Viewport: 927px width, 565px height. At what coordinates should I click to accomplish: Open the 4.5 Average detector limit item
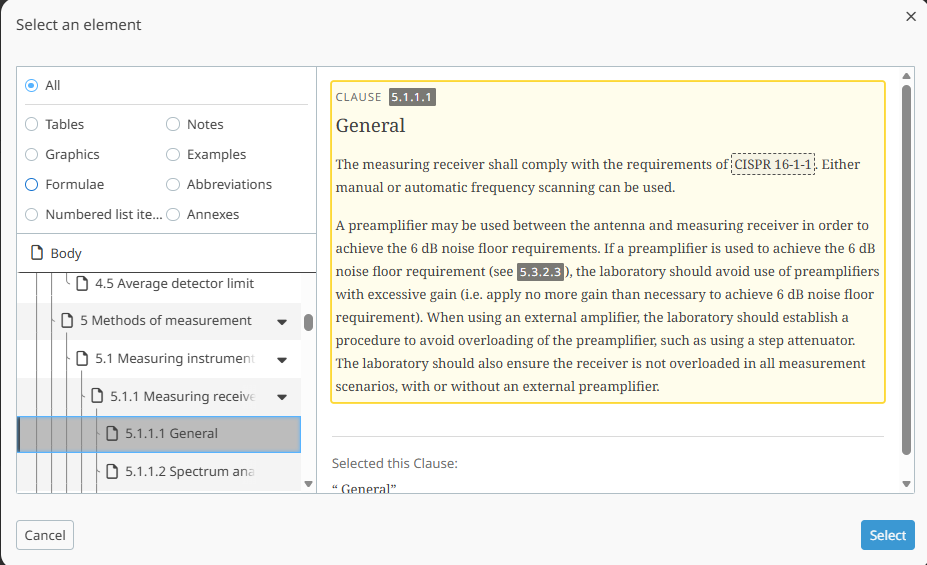click(x=174, y=284)
